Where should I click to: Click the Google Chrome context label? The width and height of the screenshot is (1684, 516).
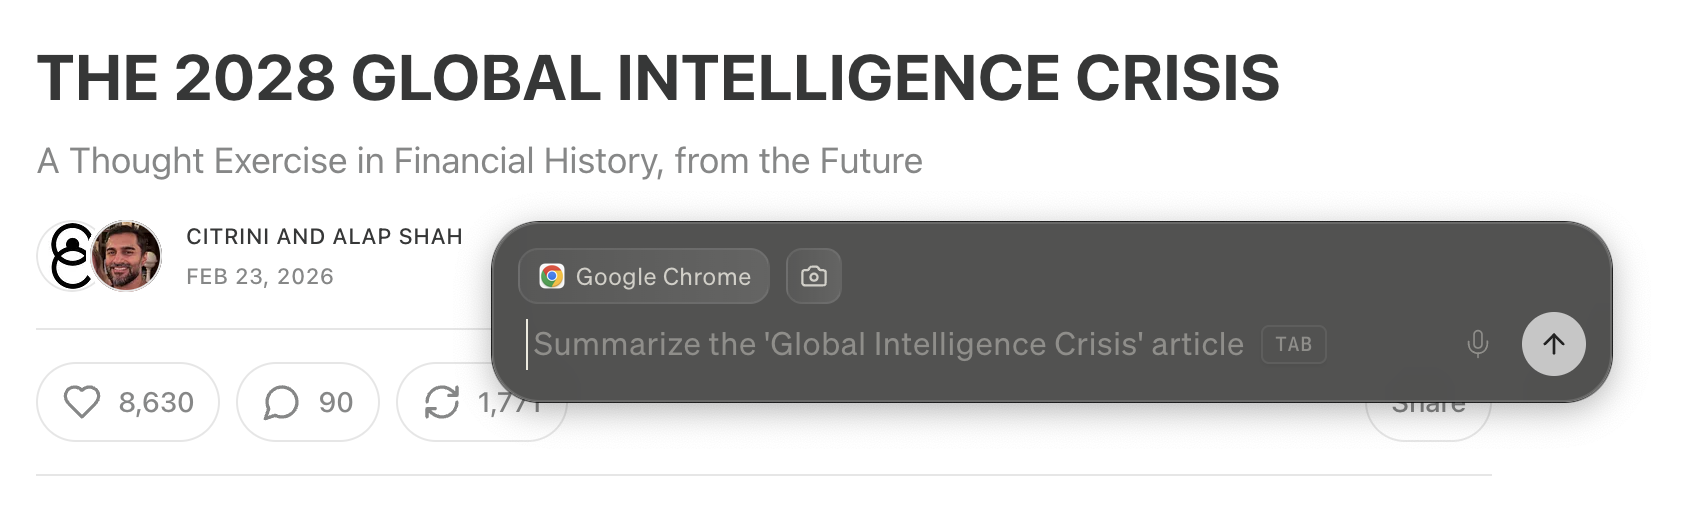(663, 276)
